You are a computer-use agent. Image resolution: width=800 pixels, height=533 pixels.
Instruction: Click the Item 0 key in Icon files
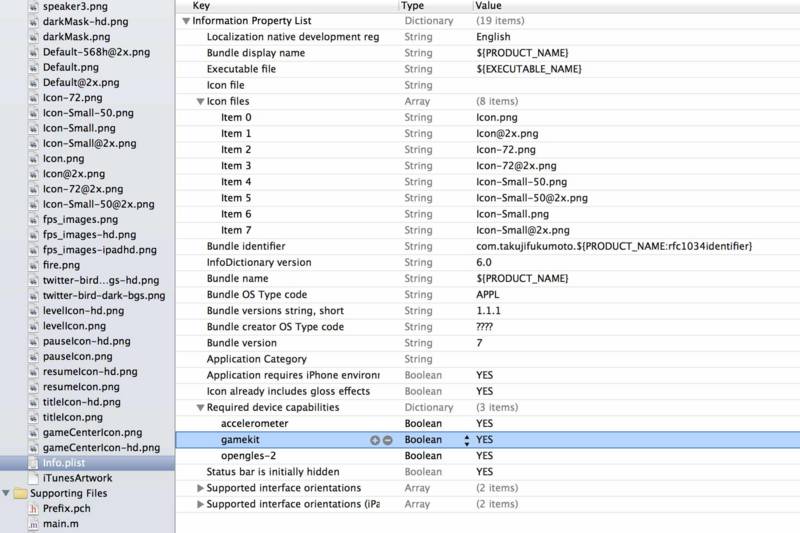click(x=236, y=117)
